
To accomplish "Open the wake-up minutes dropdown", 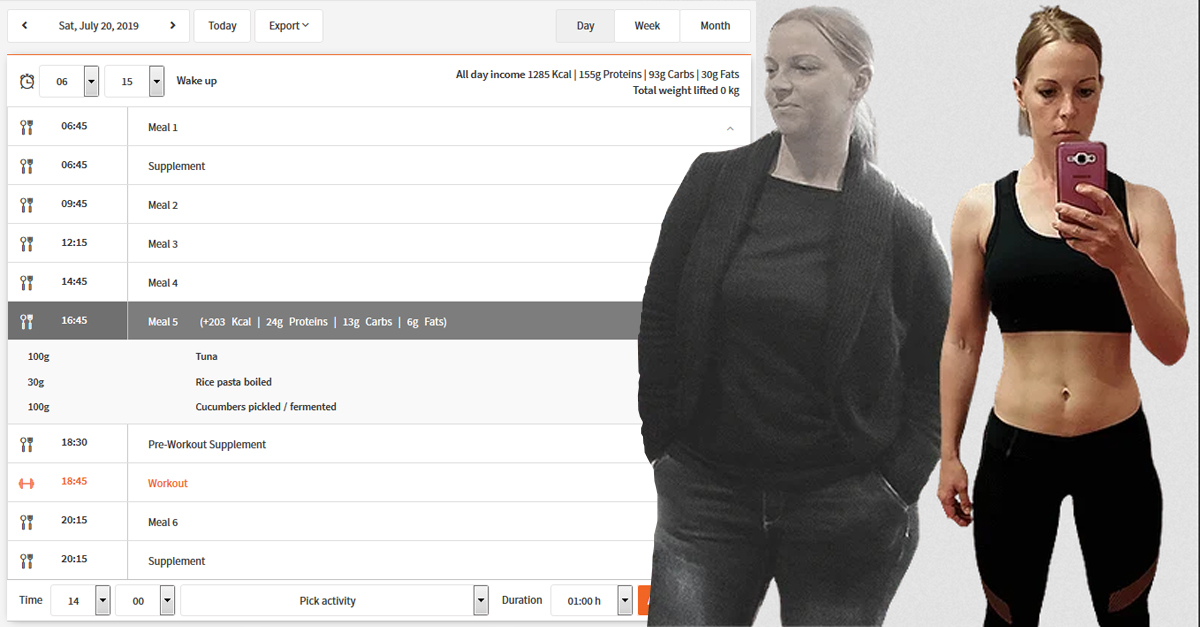I will 156,81.
